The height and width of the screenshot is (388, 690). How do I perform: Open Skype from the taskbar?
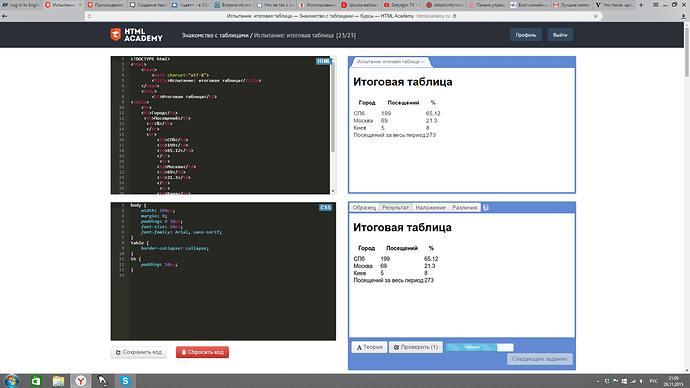125,381
